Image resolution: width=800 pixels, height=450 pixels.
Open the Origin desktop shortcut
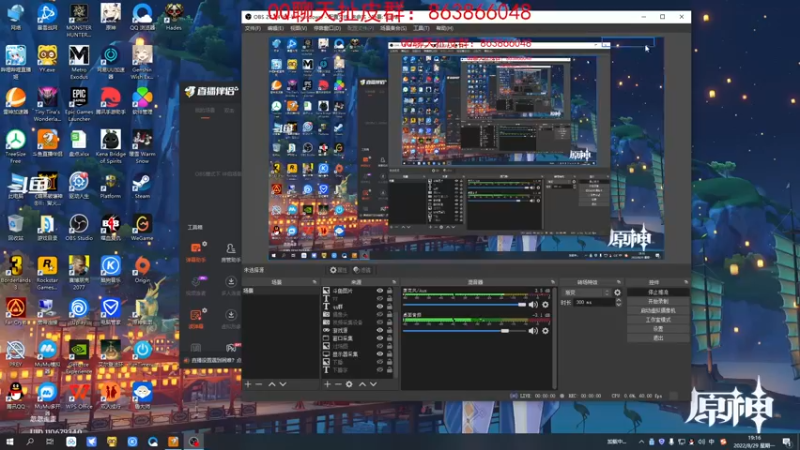coord(142,269)
